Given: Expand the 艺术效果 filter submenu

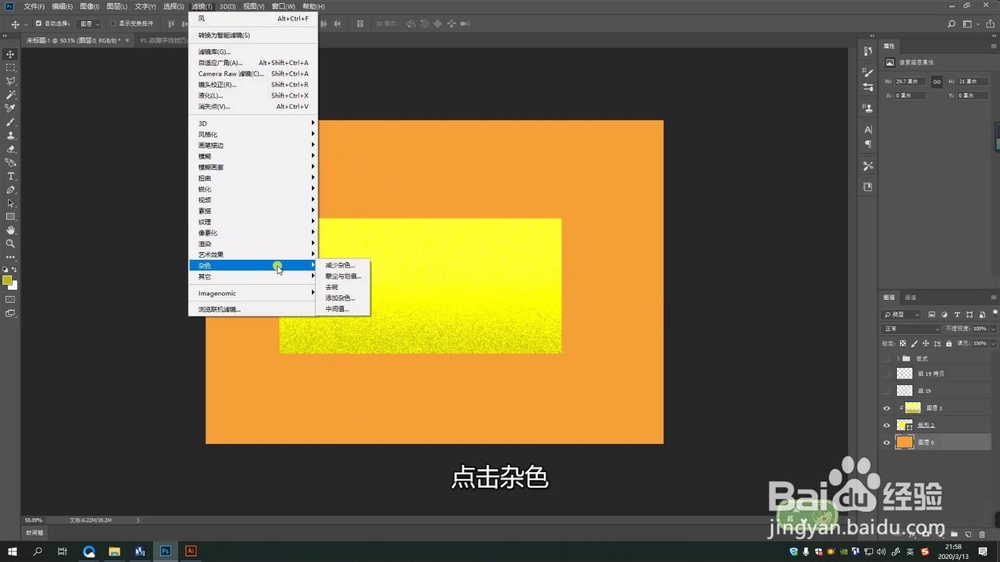Looking at the screenshot, I should tap(253, 255).
